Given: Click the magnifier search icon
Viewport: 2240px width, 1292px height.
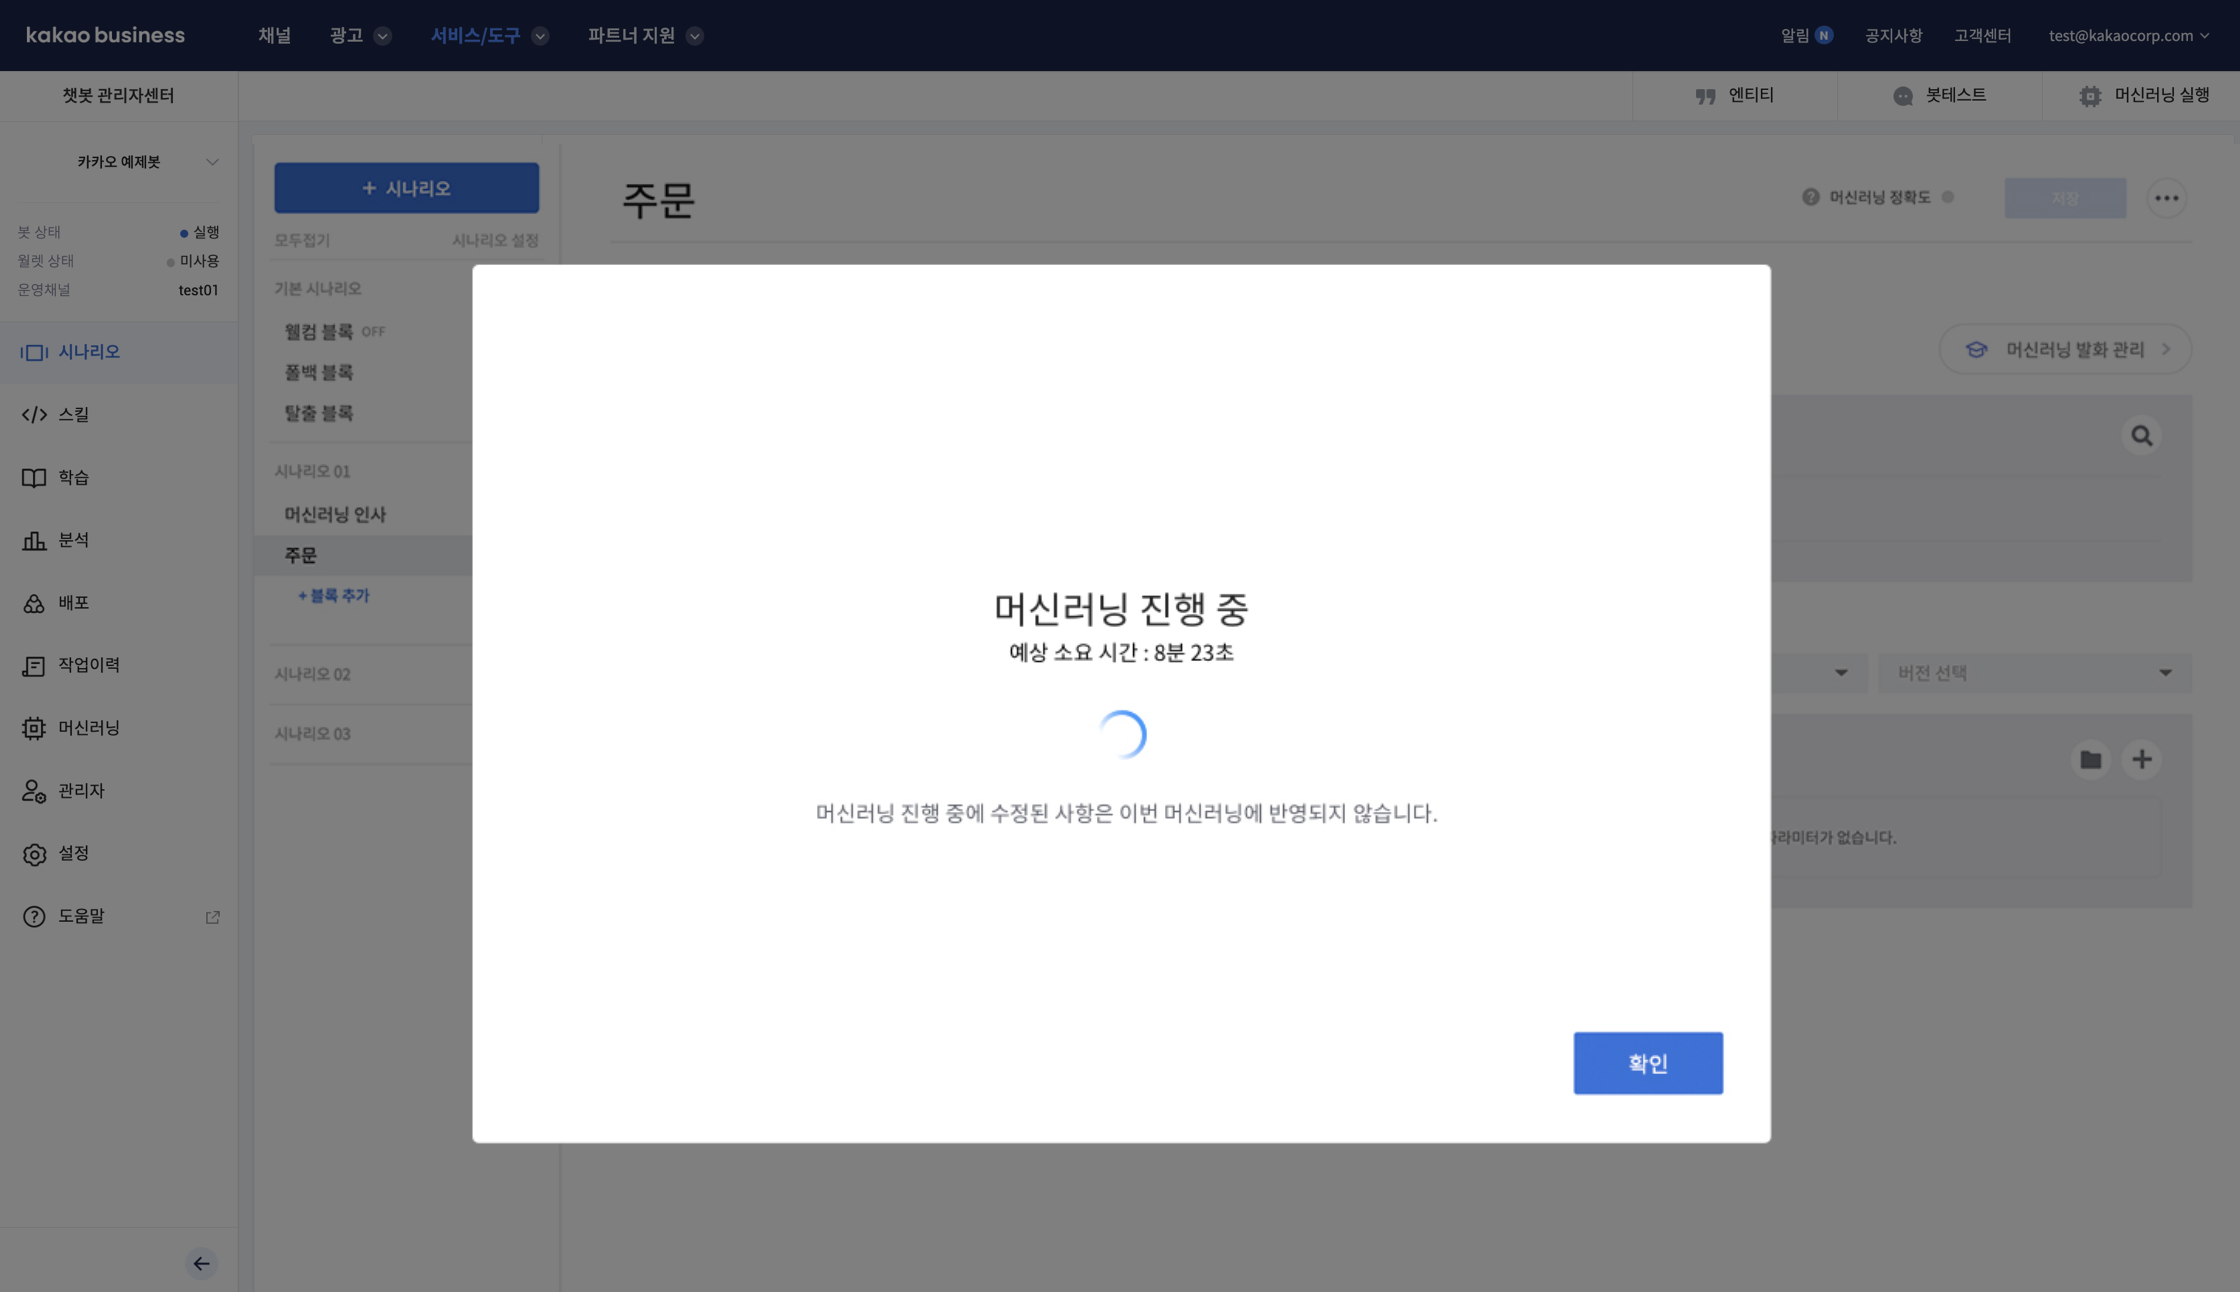Looking at the screenshot, I should pos(2141,435).
